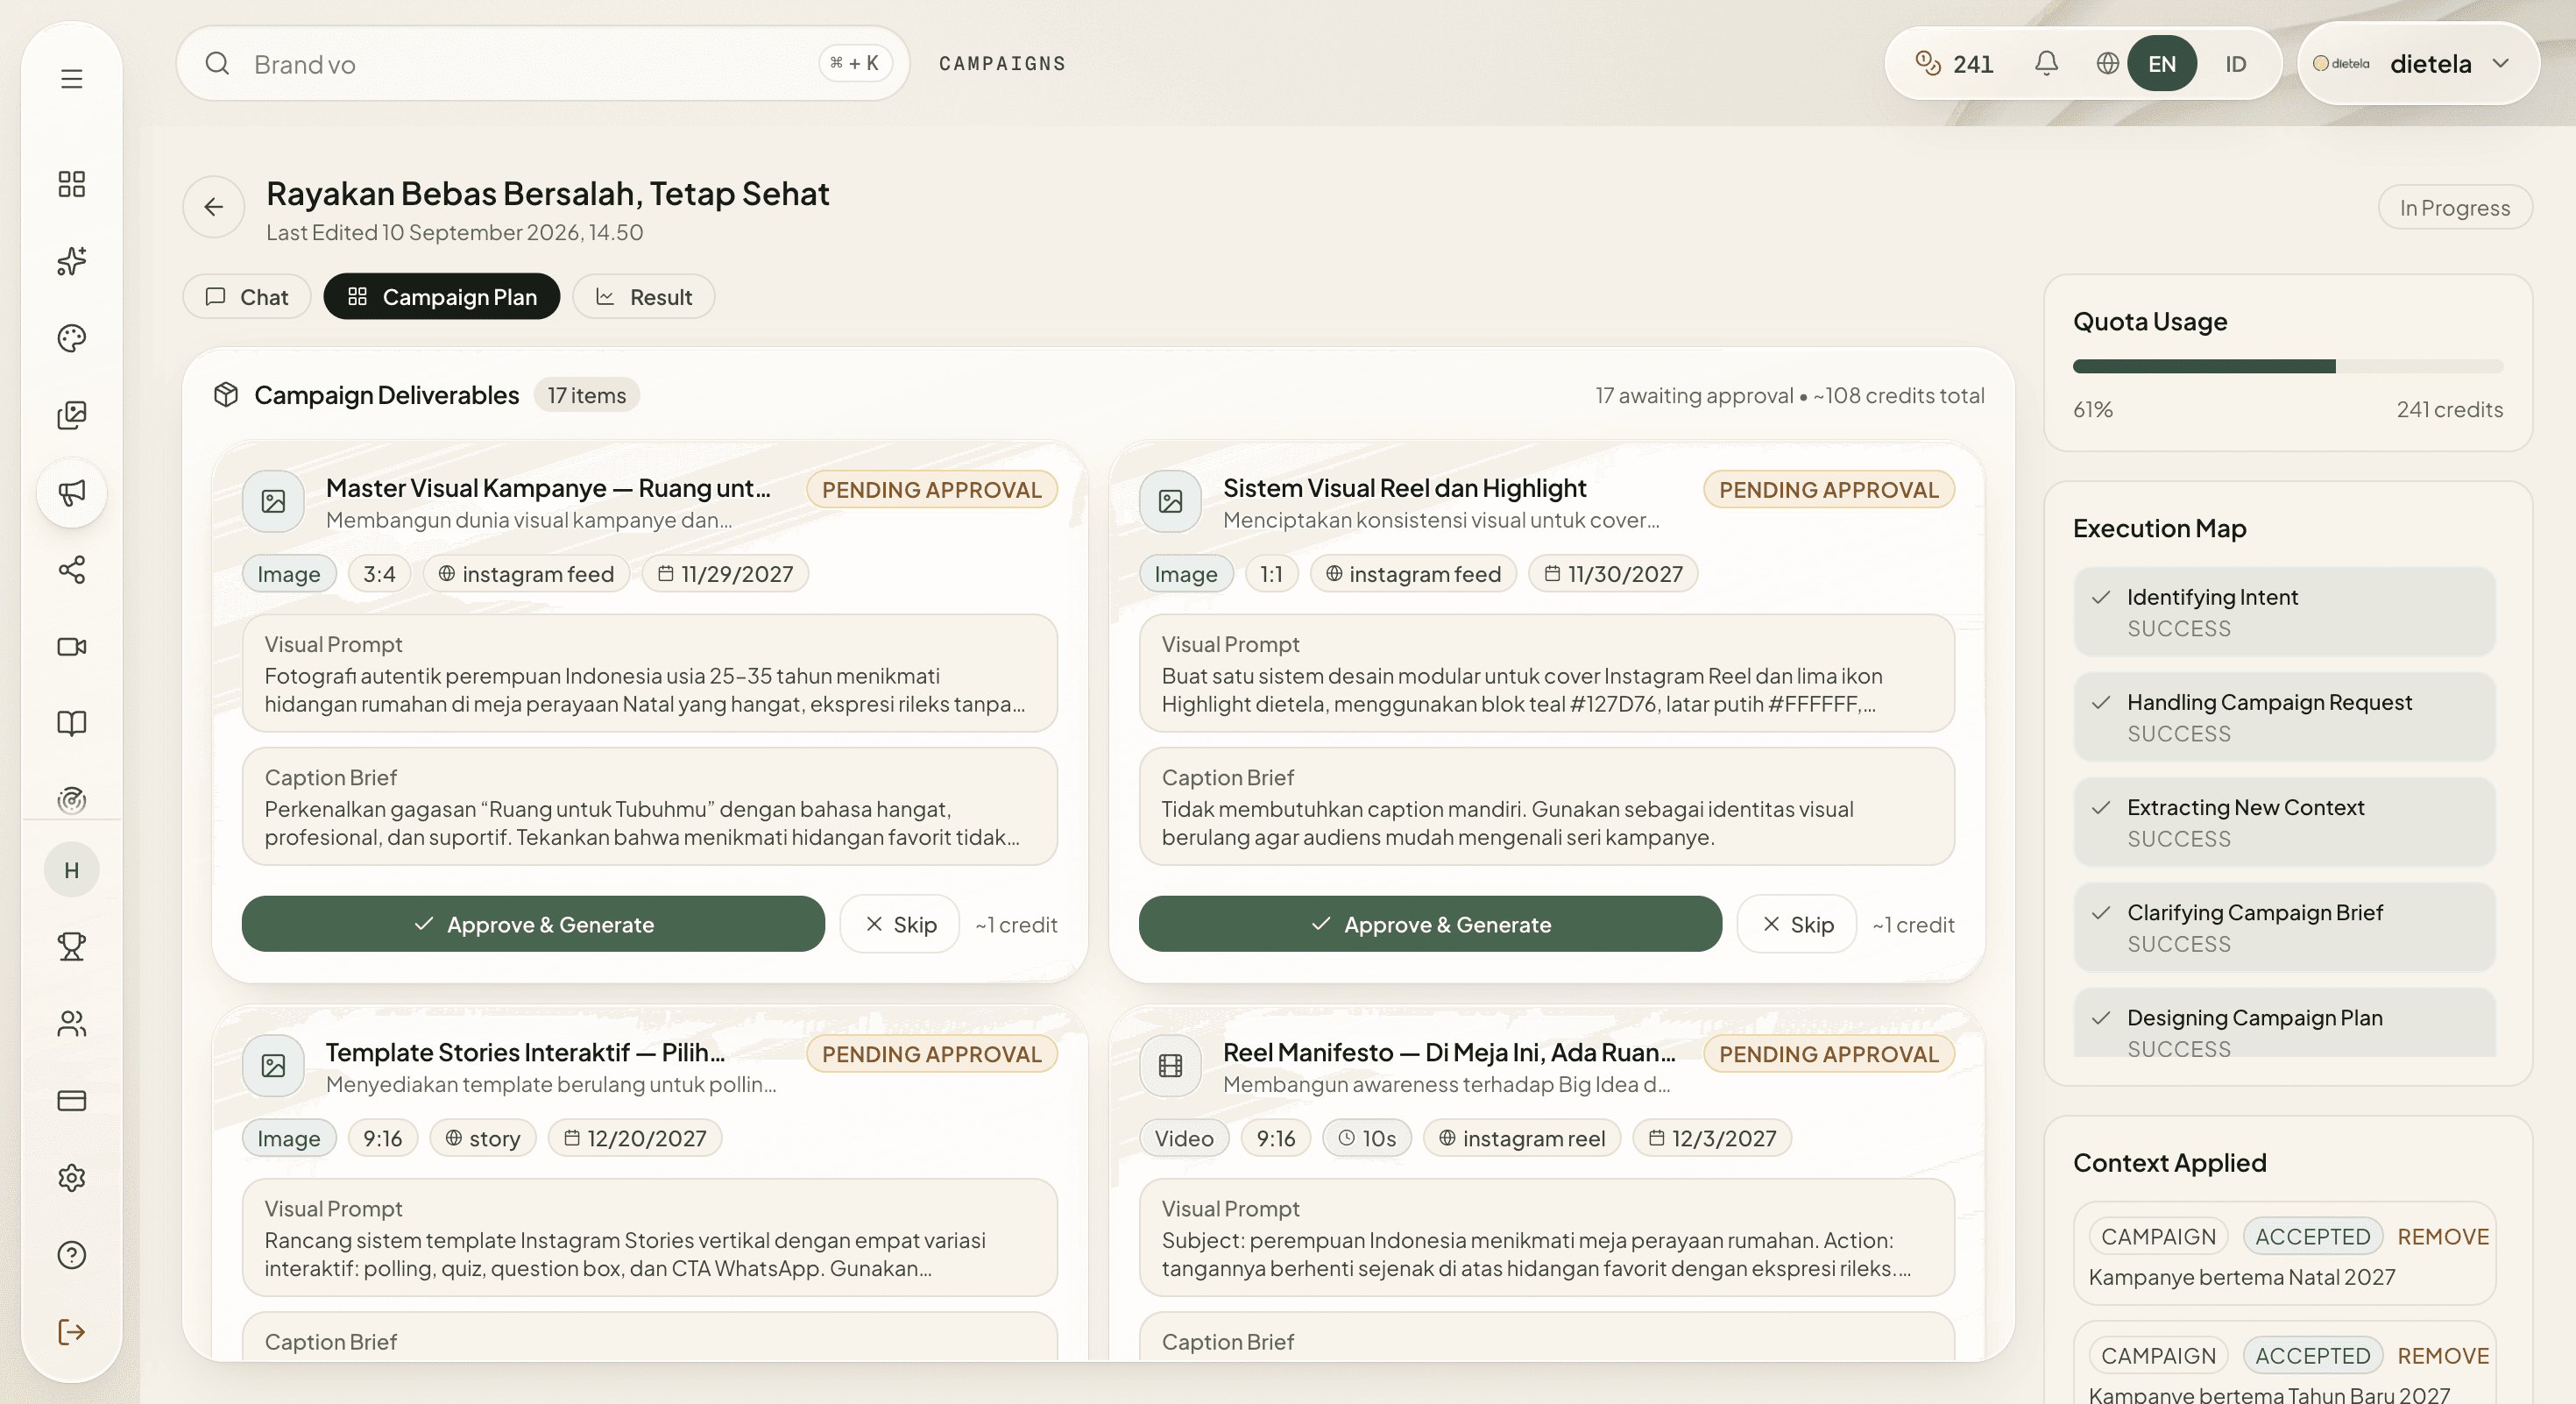Open the AI sparkle icon in the sidebar
The width and height of the screenshot is (2576, 1404).
pyautogui.click(x=71, y=261)
